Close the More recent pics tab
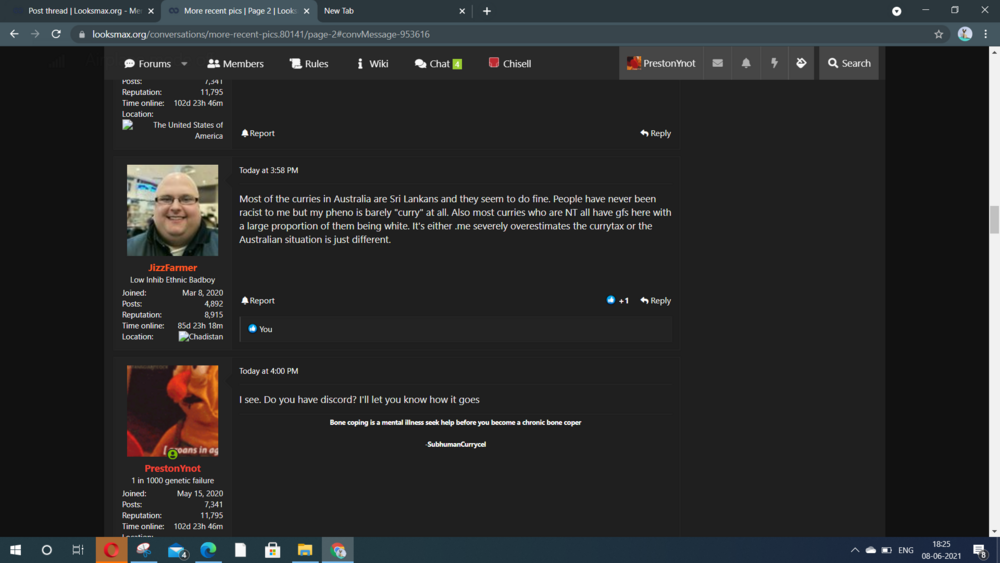The height and width of the screenshot is (563, 1000). pyautogui.click(x=307, y=11)
